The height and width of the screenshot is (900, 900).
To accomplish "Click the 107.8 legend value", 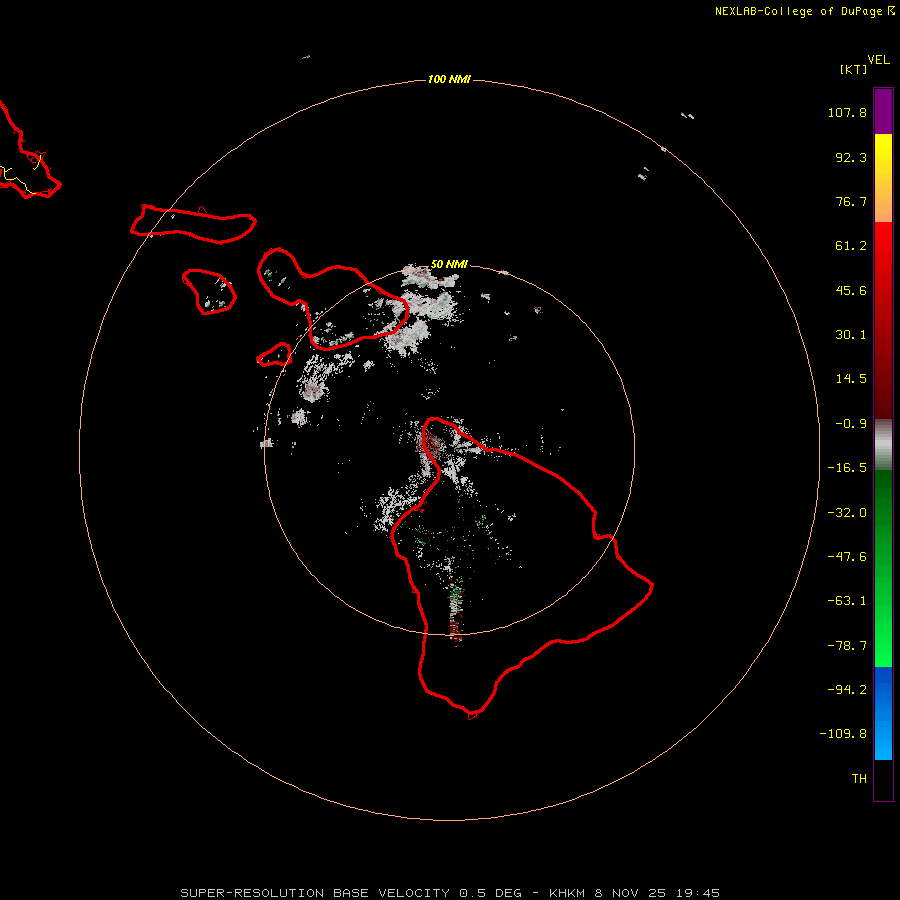I will coord(847,112).
